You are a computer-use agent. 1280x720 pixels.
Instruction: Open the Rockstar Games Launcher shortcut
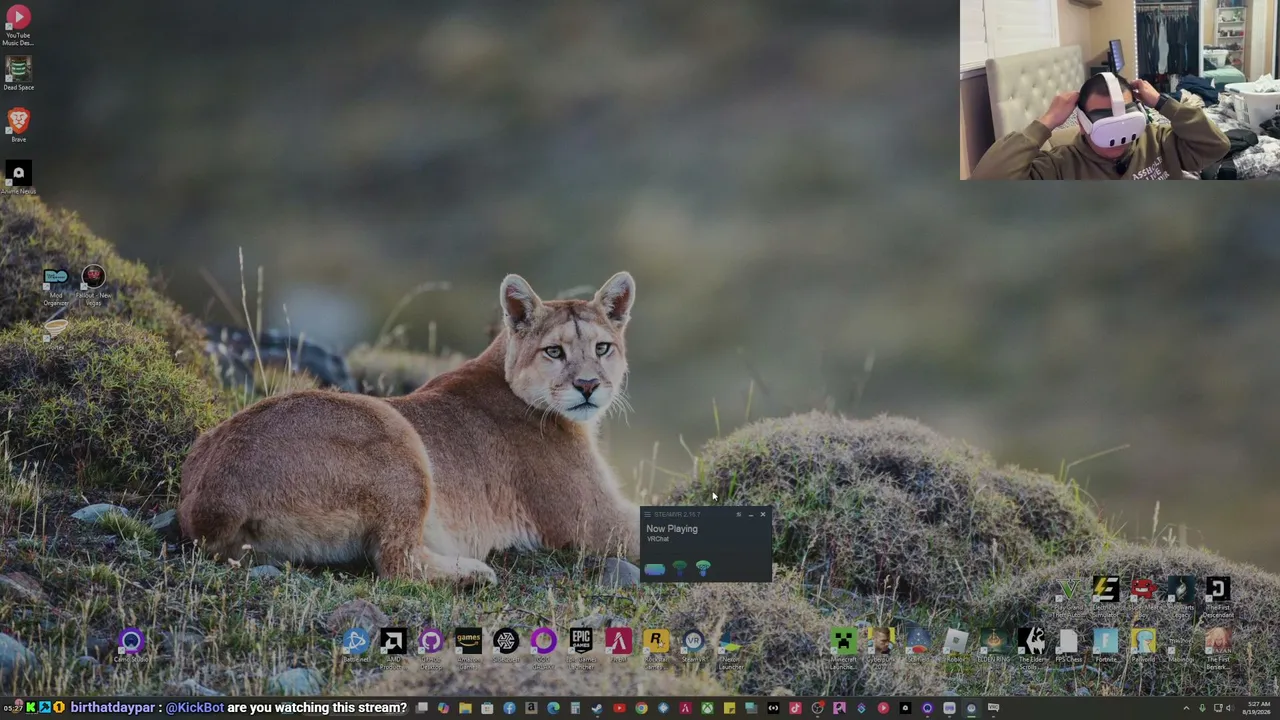click(656, 648)
